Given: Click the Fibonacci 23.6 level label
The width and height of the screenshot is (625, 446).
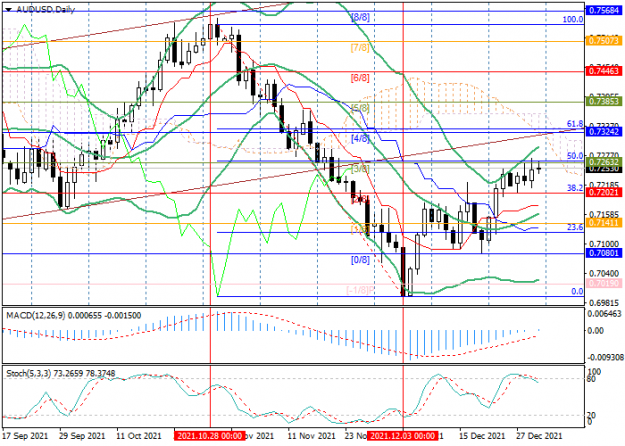Looking at the screenshot, I should (575, 227).
